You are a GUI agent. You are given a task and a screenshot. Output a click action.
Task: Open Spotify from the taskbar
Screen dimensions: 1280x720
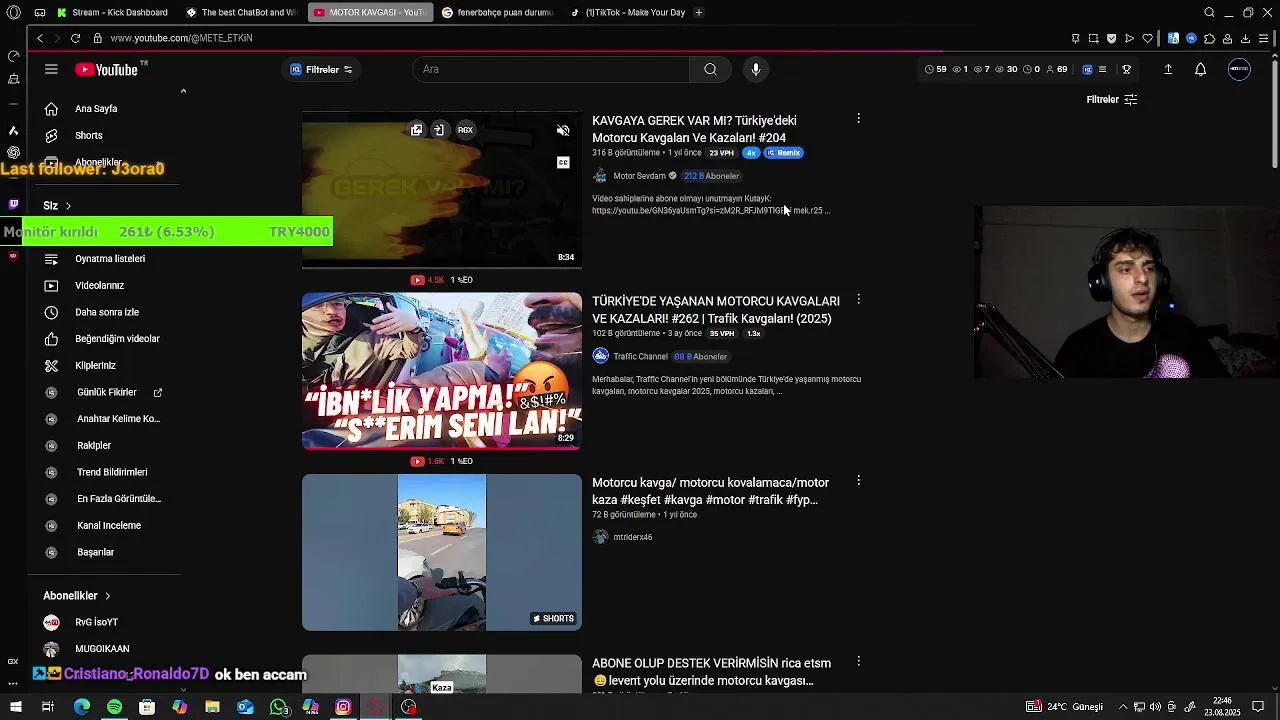coord(114,707)
